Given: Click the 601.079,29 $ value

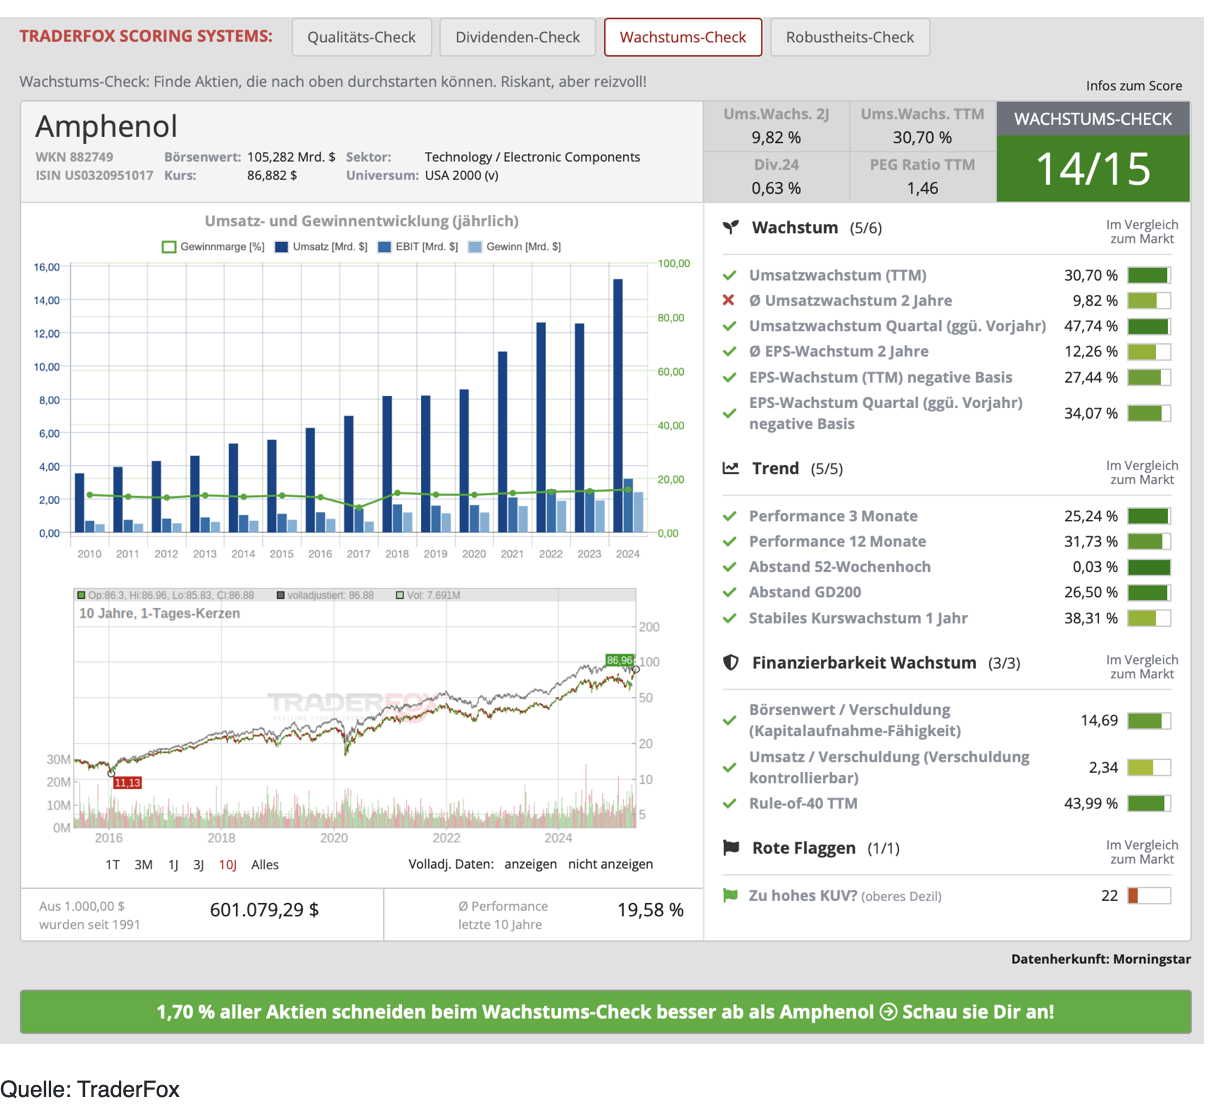Looking at the screenshot, I should coord(264,910).
